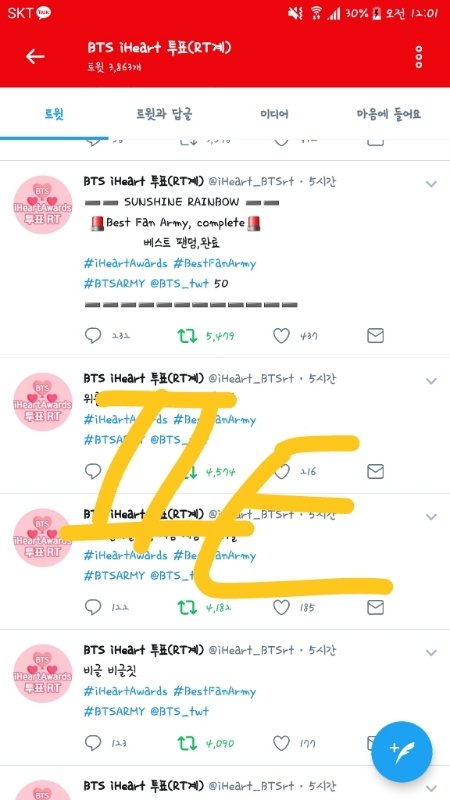Reply to the SUNSHINE RAINBOW tweet
450x800 pixels.
coord(93,336)
